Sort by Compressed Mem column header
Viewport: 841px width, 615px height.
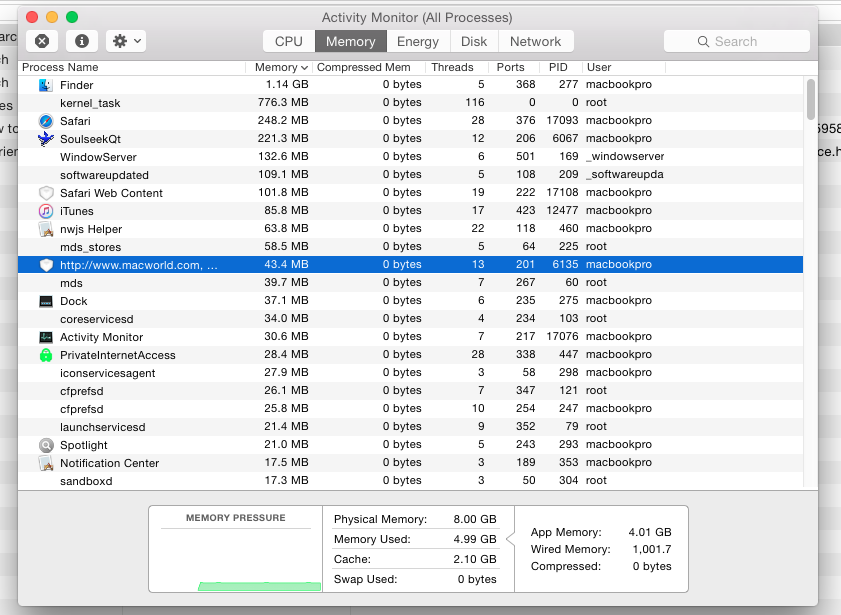pyautogui.click(x=369, y=67)
